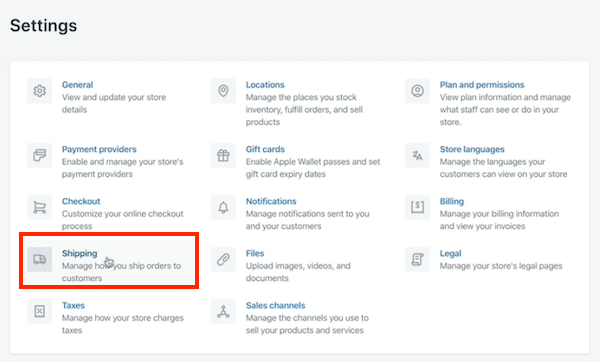Select the Notifications settings link
This screenshot has width=600, height=362.
pos(271,201)
